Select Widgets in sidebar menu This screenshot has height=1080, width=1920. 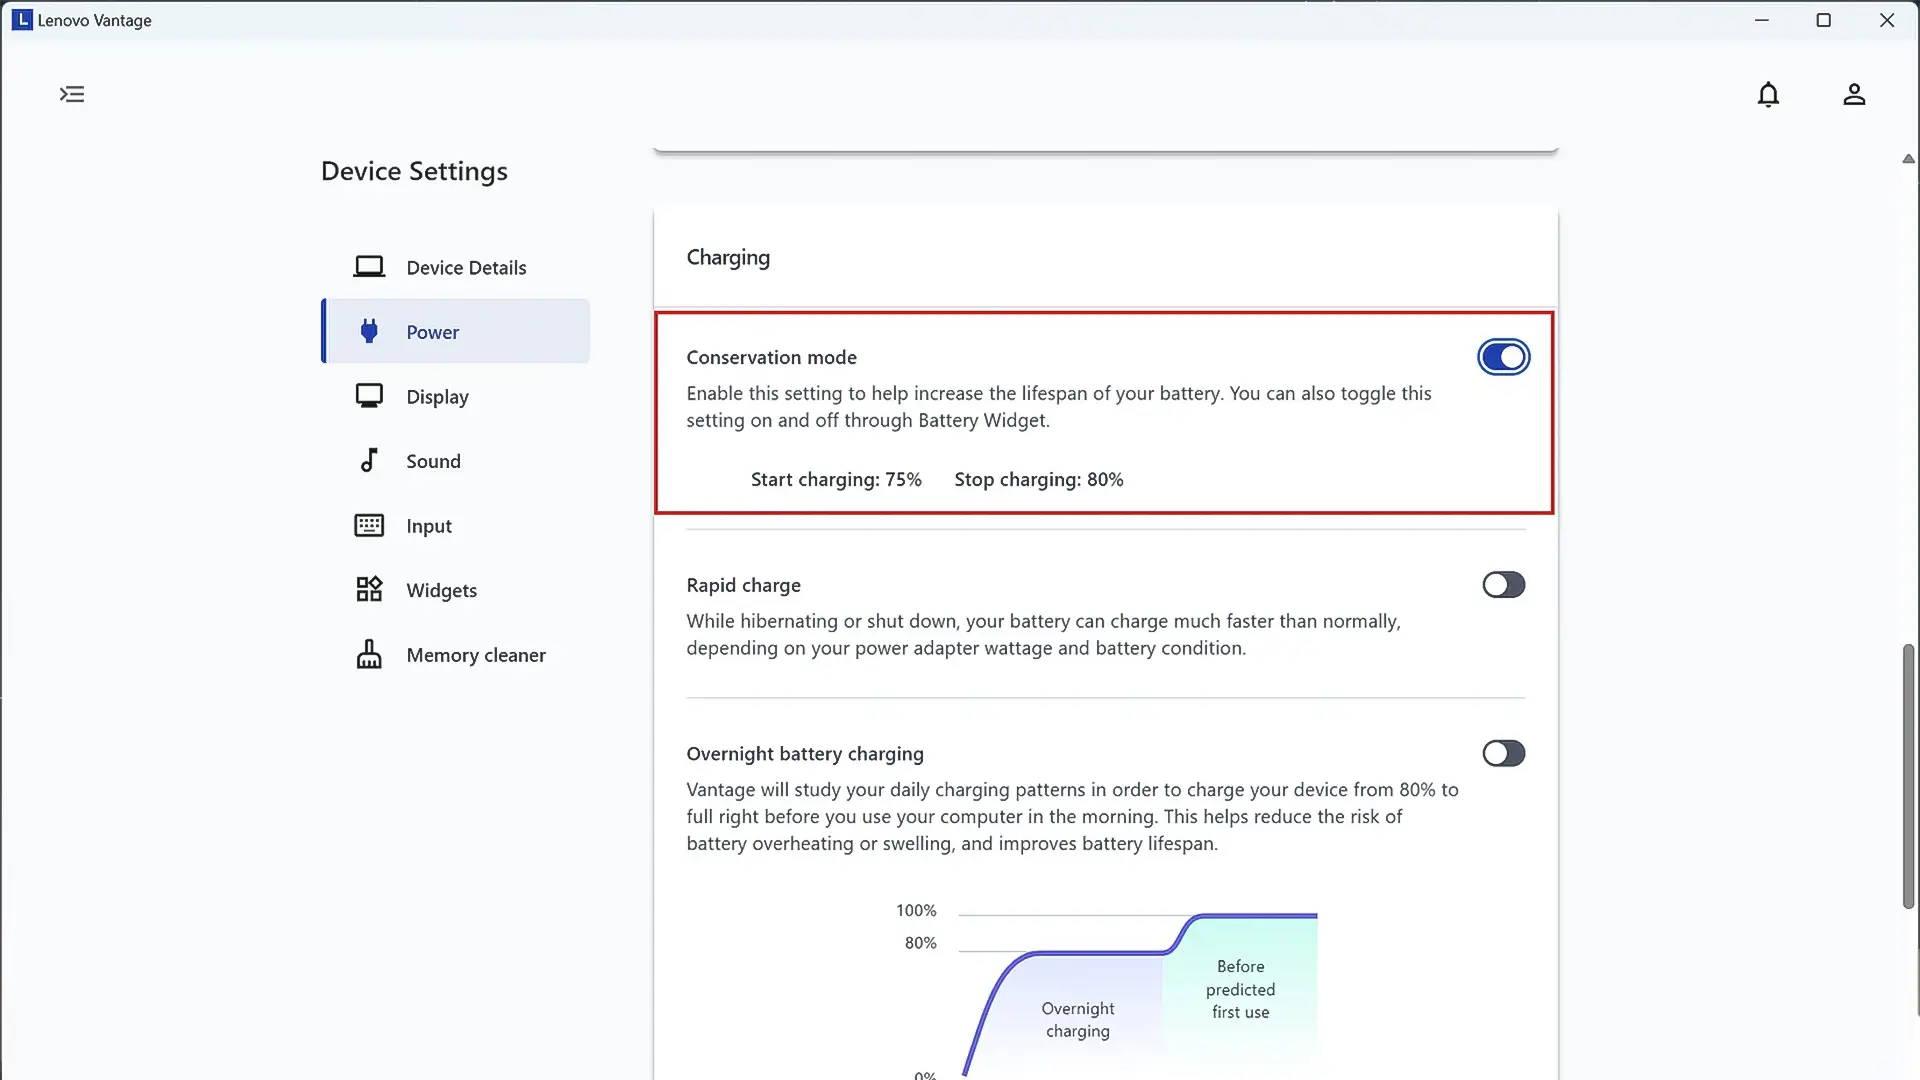pyautogui.click(x=442, y=589)
